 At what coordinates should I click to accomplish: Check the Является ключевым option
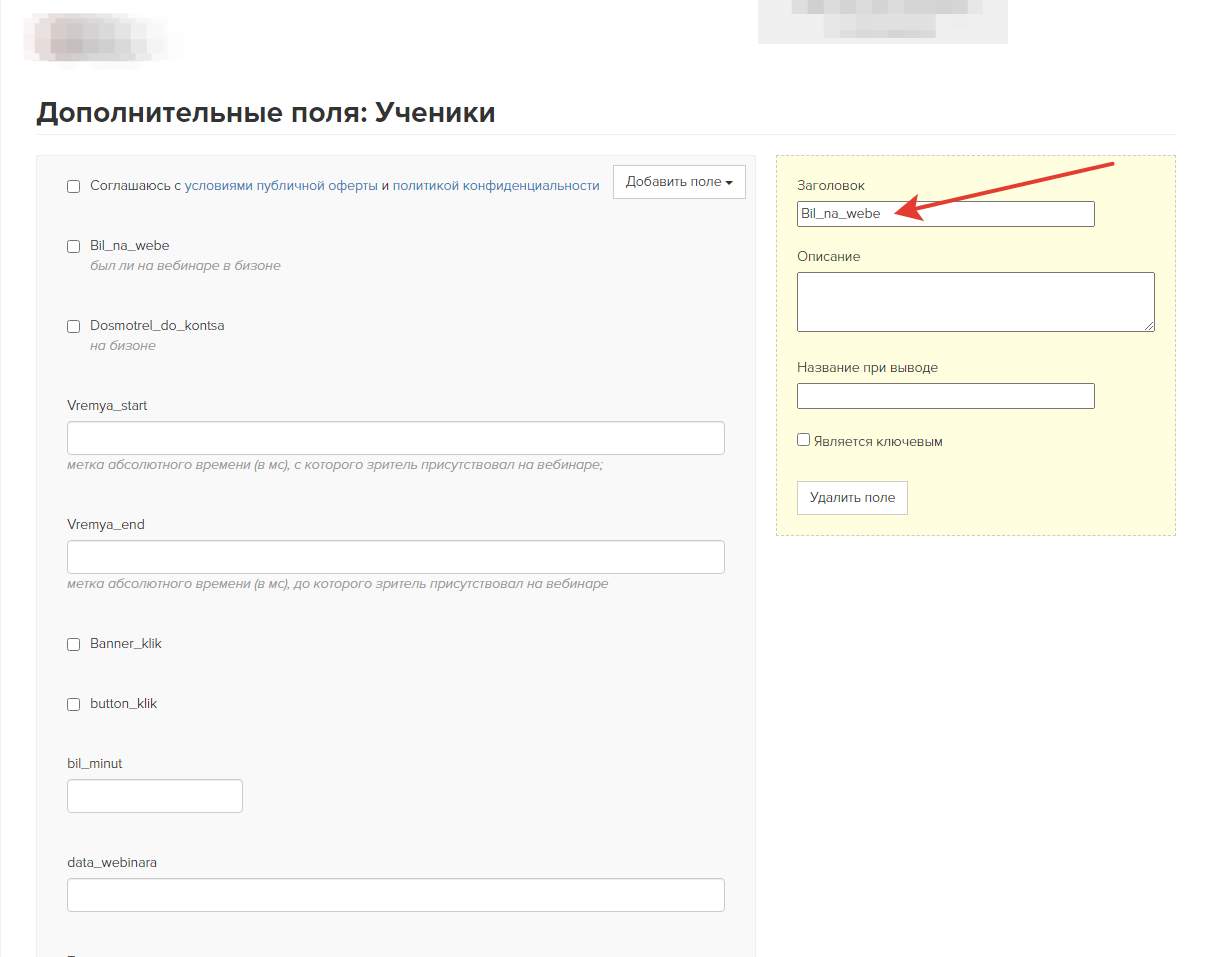(803, 440)
